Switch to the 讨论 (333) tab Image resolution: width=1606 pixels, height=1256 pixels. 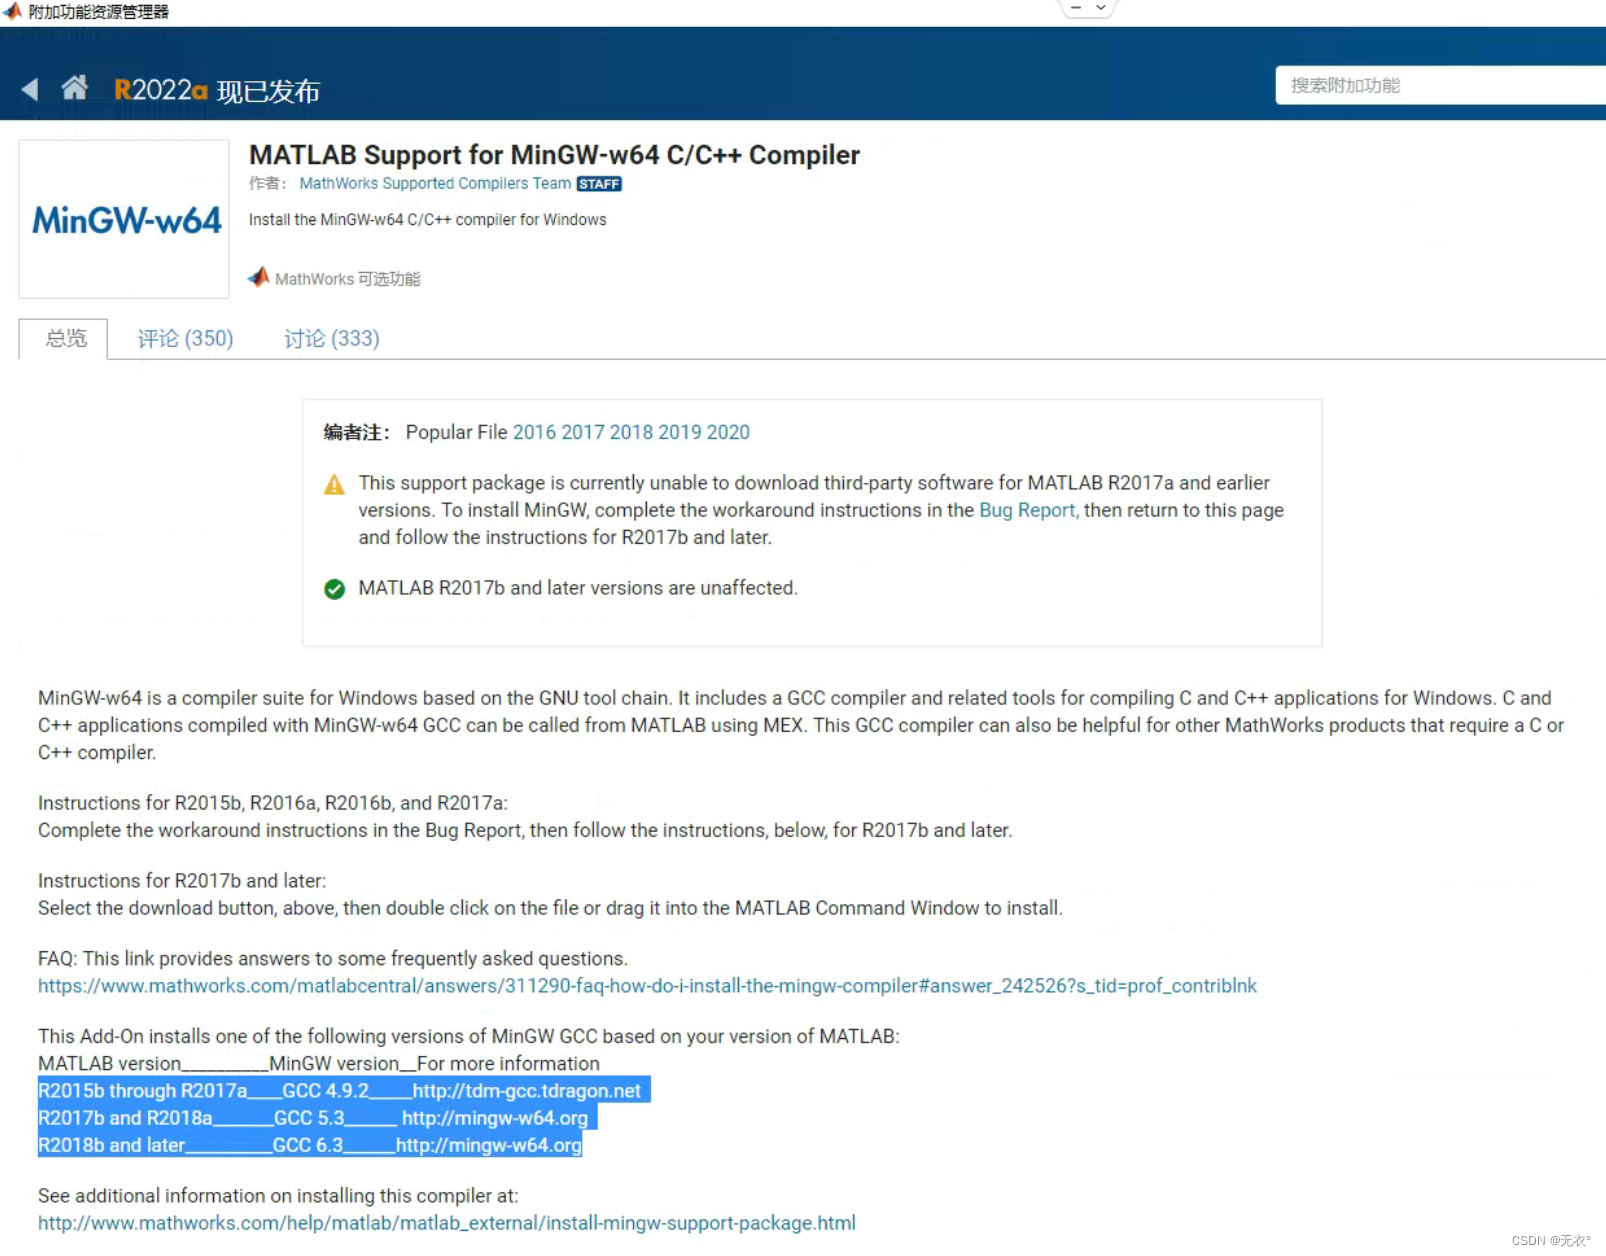(330, 339)
